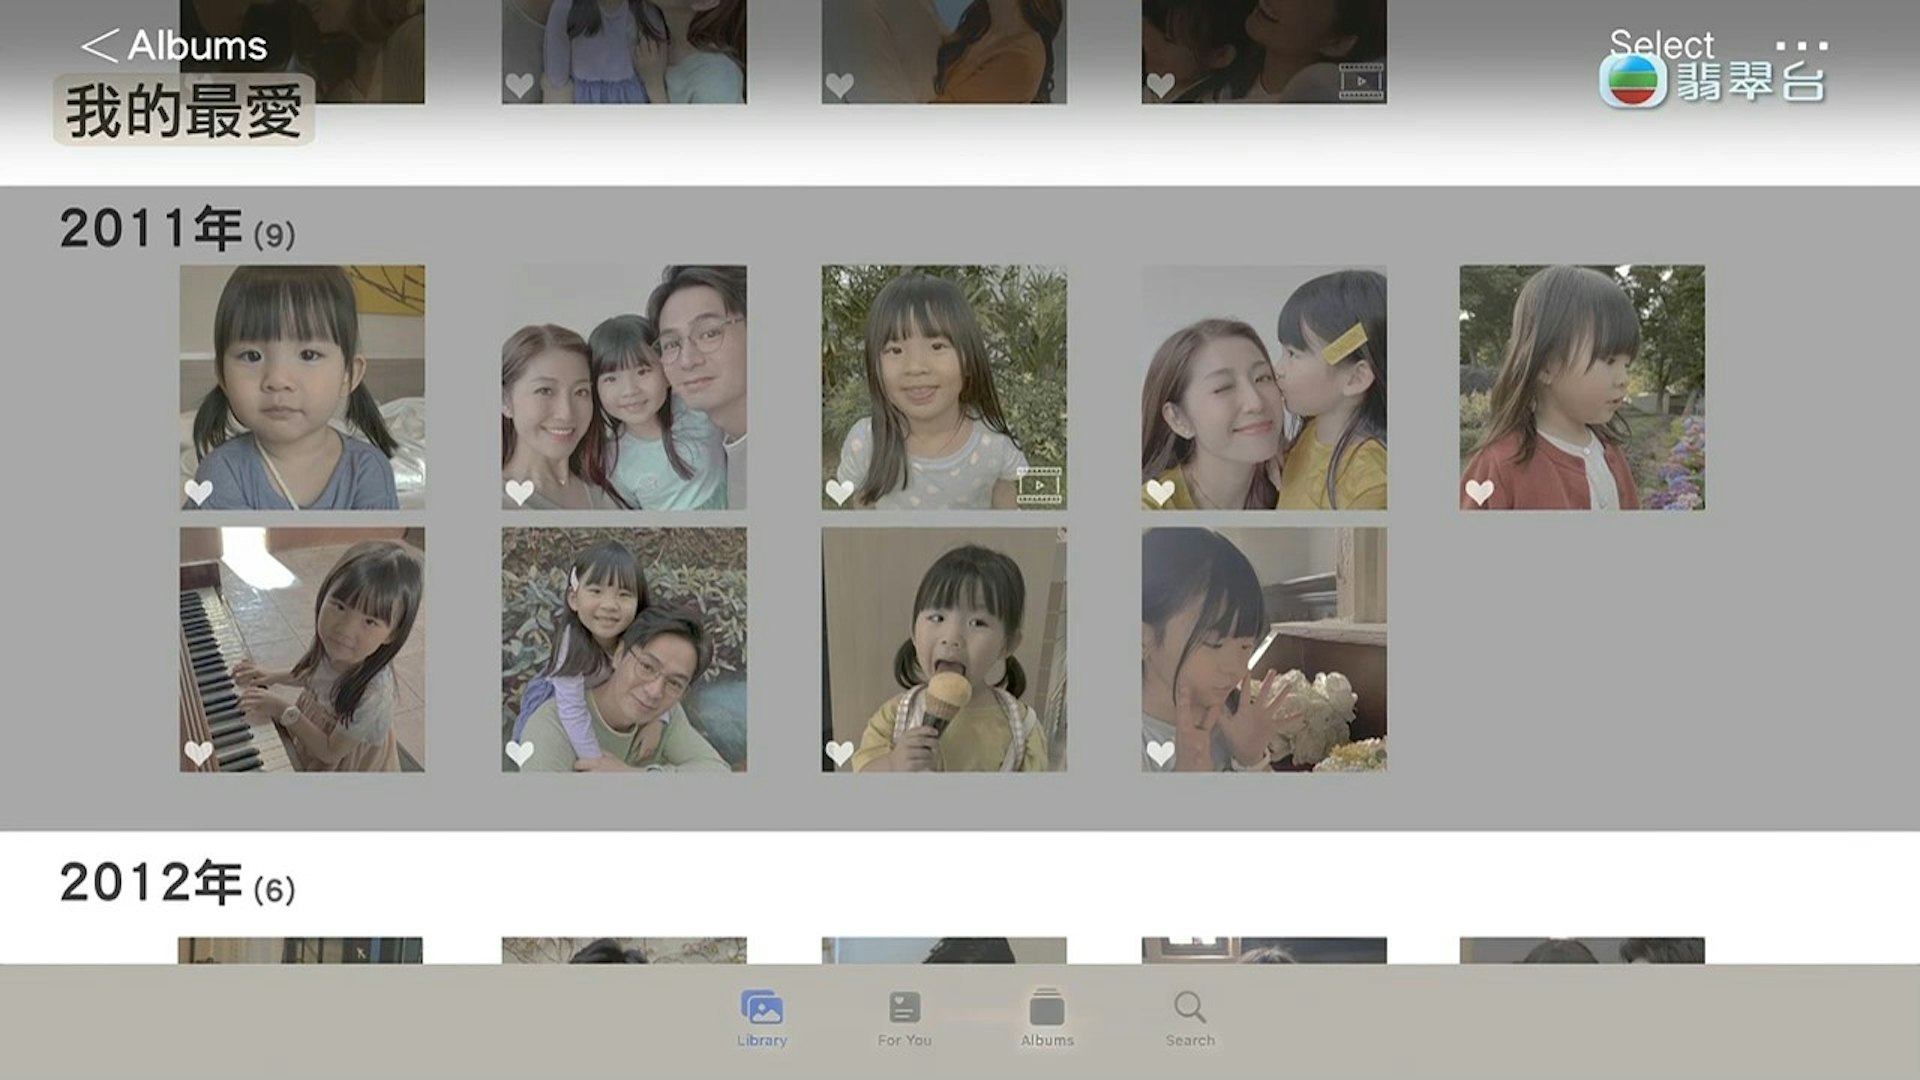Open the girl licking ice cream photo
The width and height of the screenshot is (1920, 1080).
pyautogui.click(x=944, y=649)
